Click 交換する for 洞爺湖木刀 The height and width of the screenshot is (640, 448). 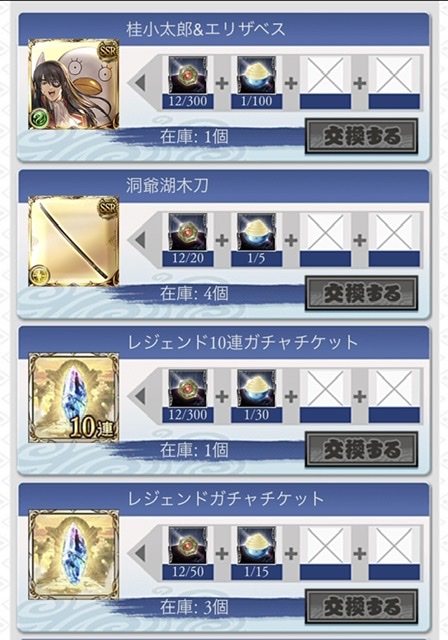362,293
